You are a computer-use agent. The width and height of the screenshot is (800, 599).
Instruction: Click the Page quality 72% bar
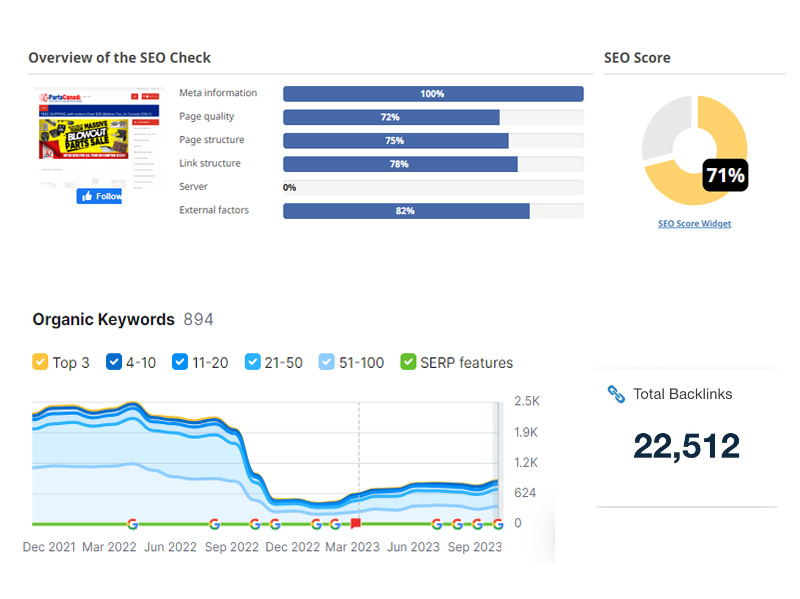point(391,117)
